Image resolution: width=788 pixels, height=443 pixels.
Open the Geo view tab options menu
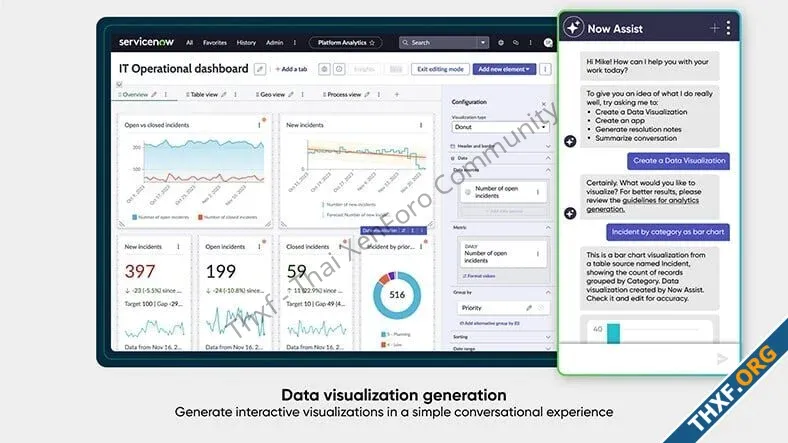coord(303,94)
